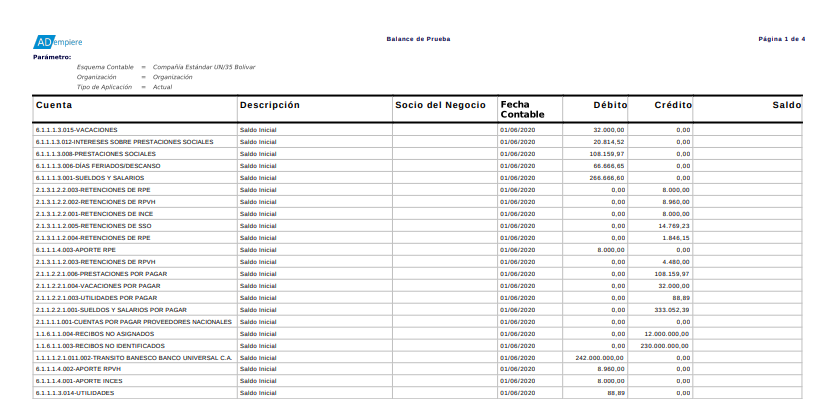Select the SUELDOS Y SALARIOS account row

coord(417,178)
